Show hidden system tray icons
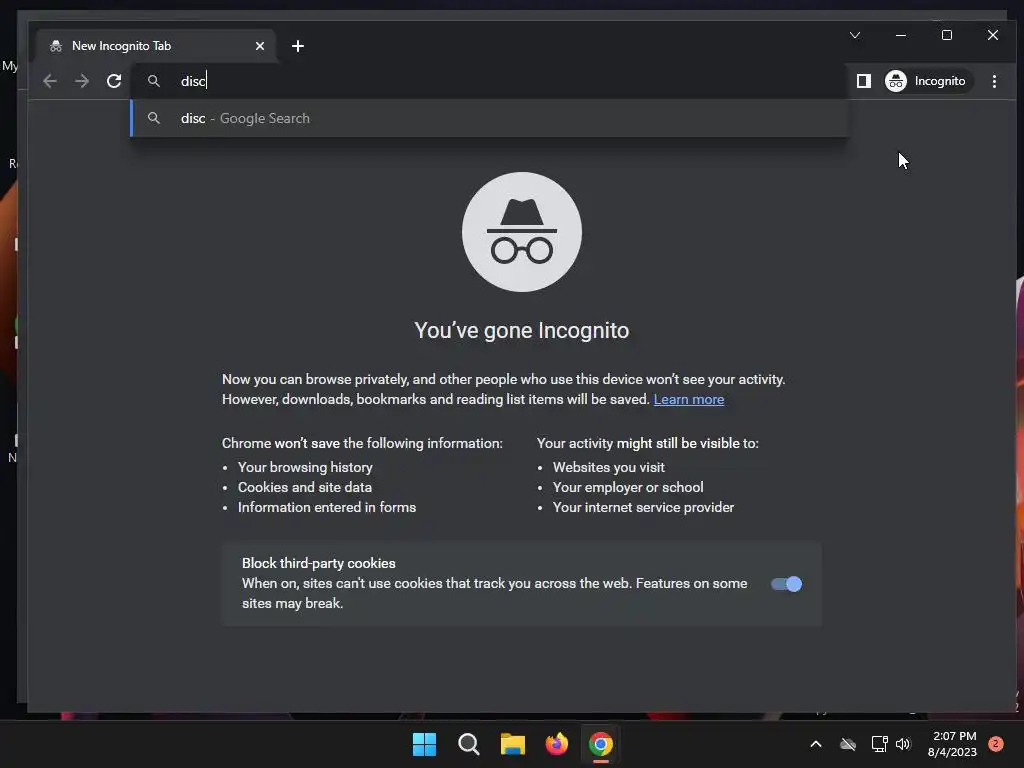Screen dimensions: 1024x768 point(816,744)
